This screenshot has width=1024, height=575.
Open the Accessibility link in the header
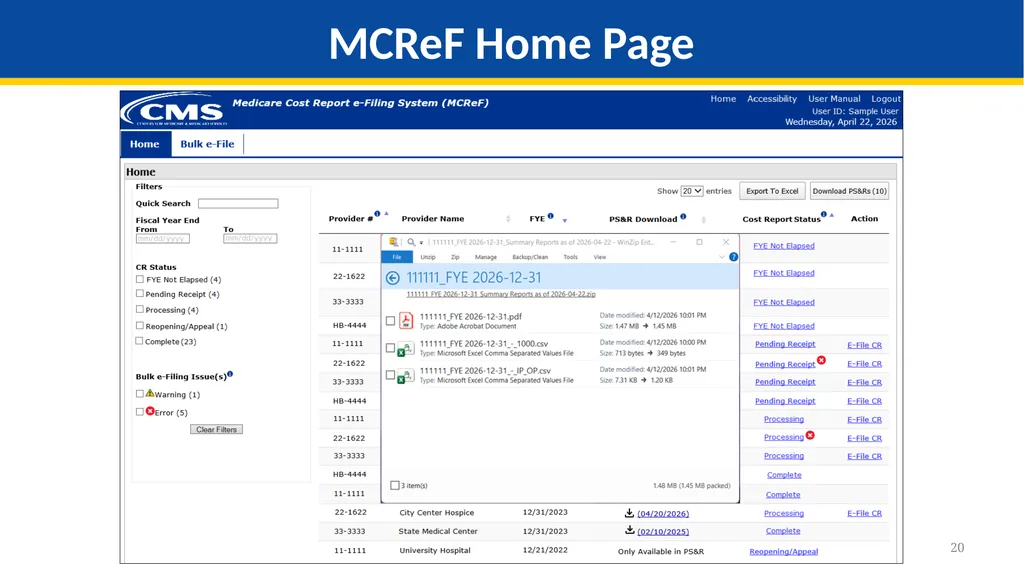tap(772, 99)
